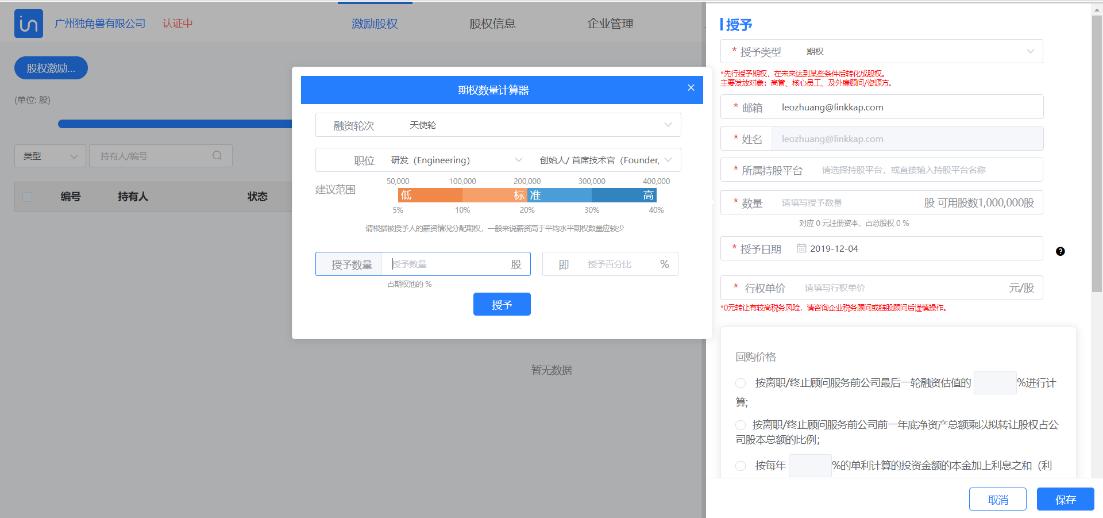1103x518 pixels.
Task: Tick the table header select-all checkbox
Action: (28, 197)
